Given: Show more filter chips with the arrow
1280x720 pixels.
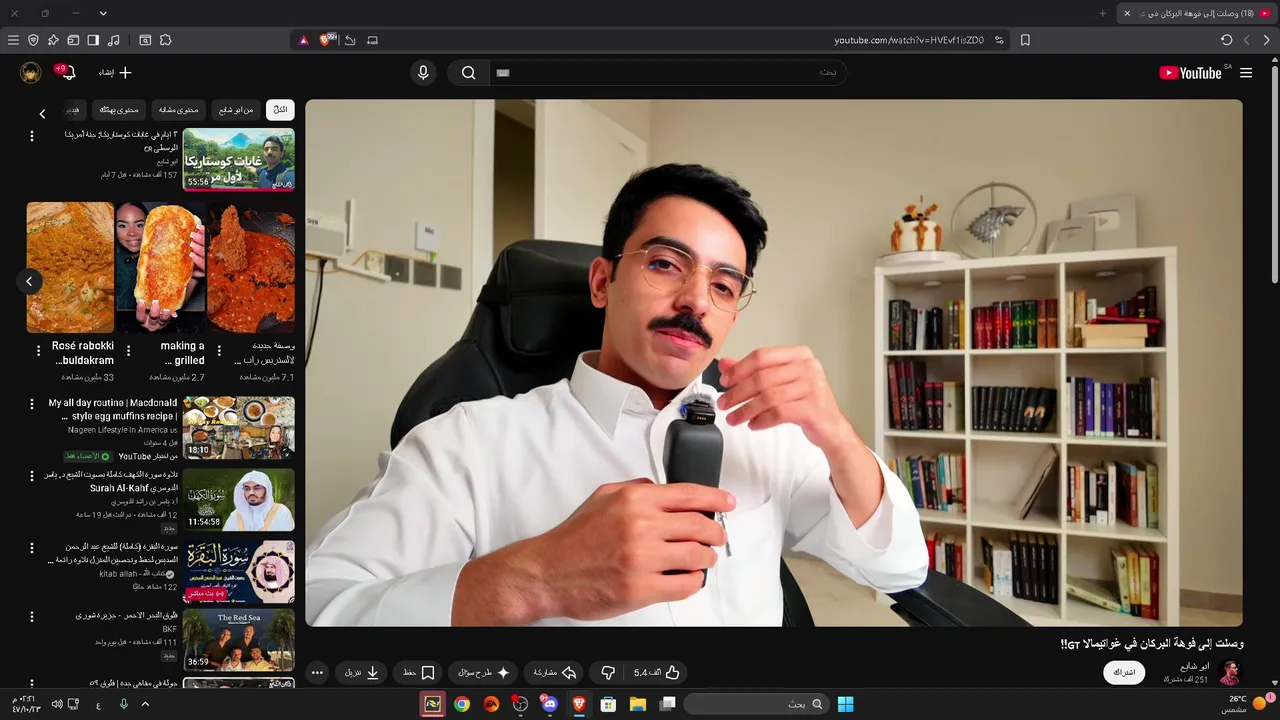Looking at the screenshot, I should (x=42, y=114).
